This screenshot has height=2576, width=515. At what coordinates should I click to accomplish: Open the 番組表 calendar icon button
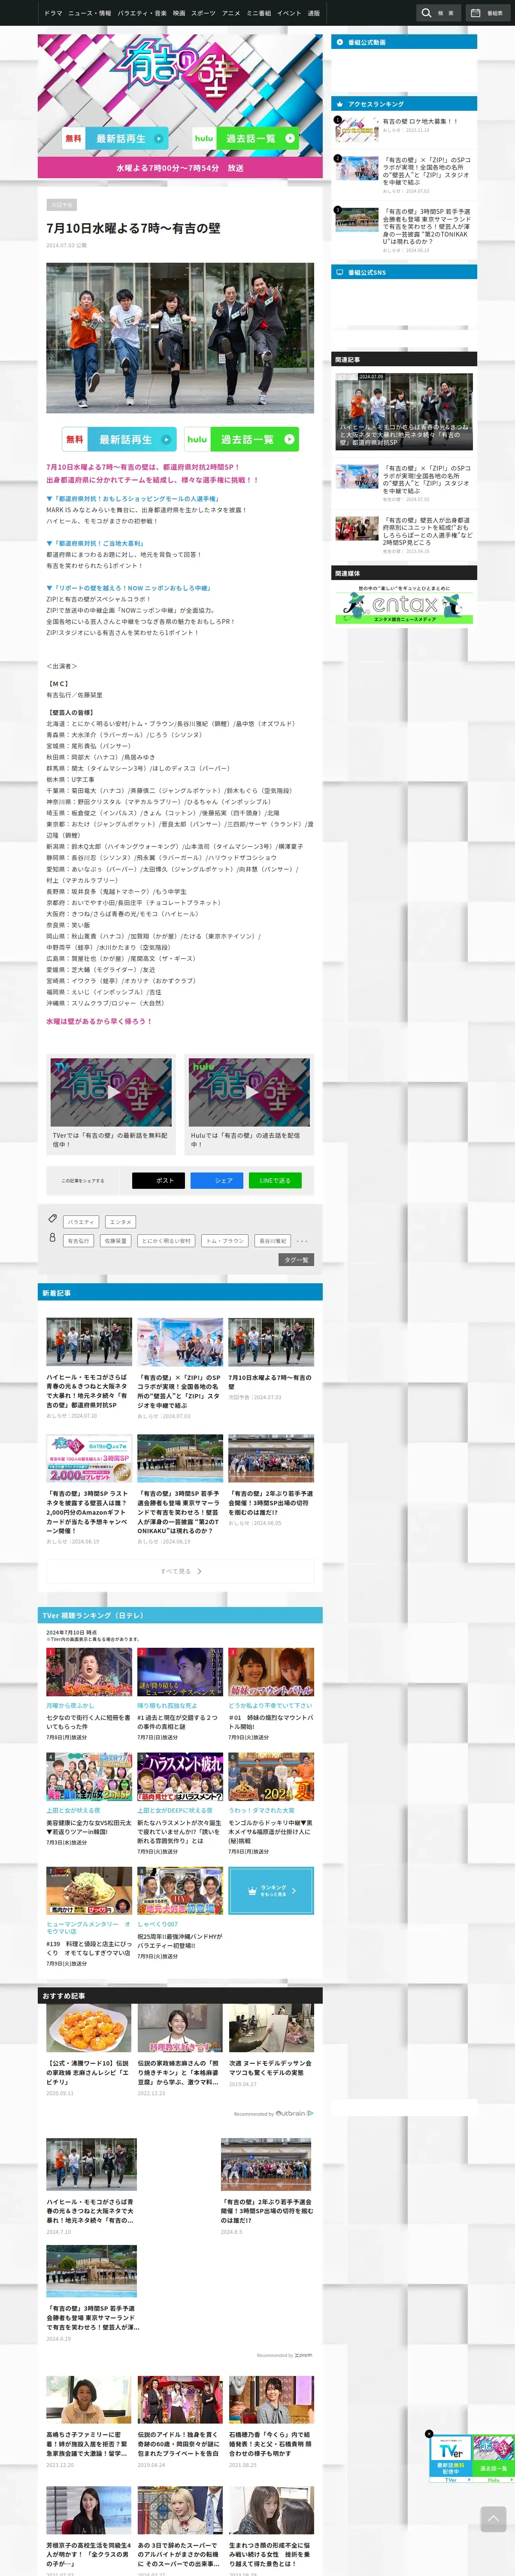click(x=487, y=13)
